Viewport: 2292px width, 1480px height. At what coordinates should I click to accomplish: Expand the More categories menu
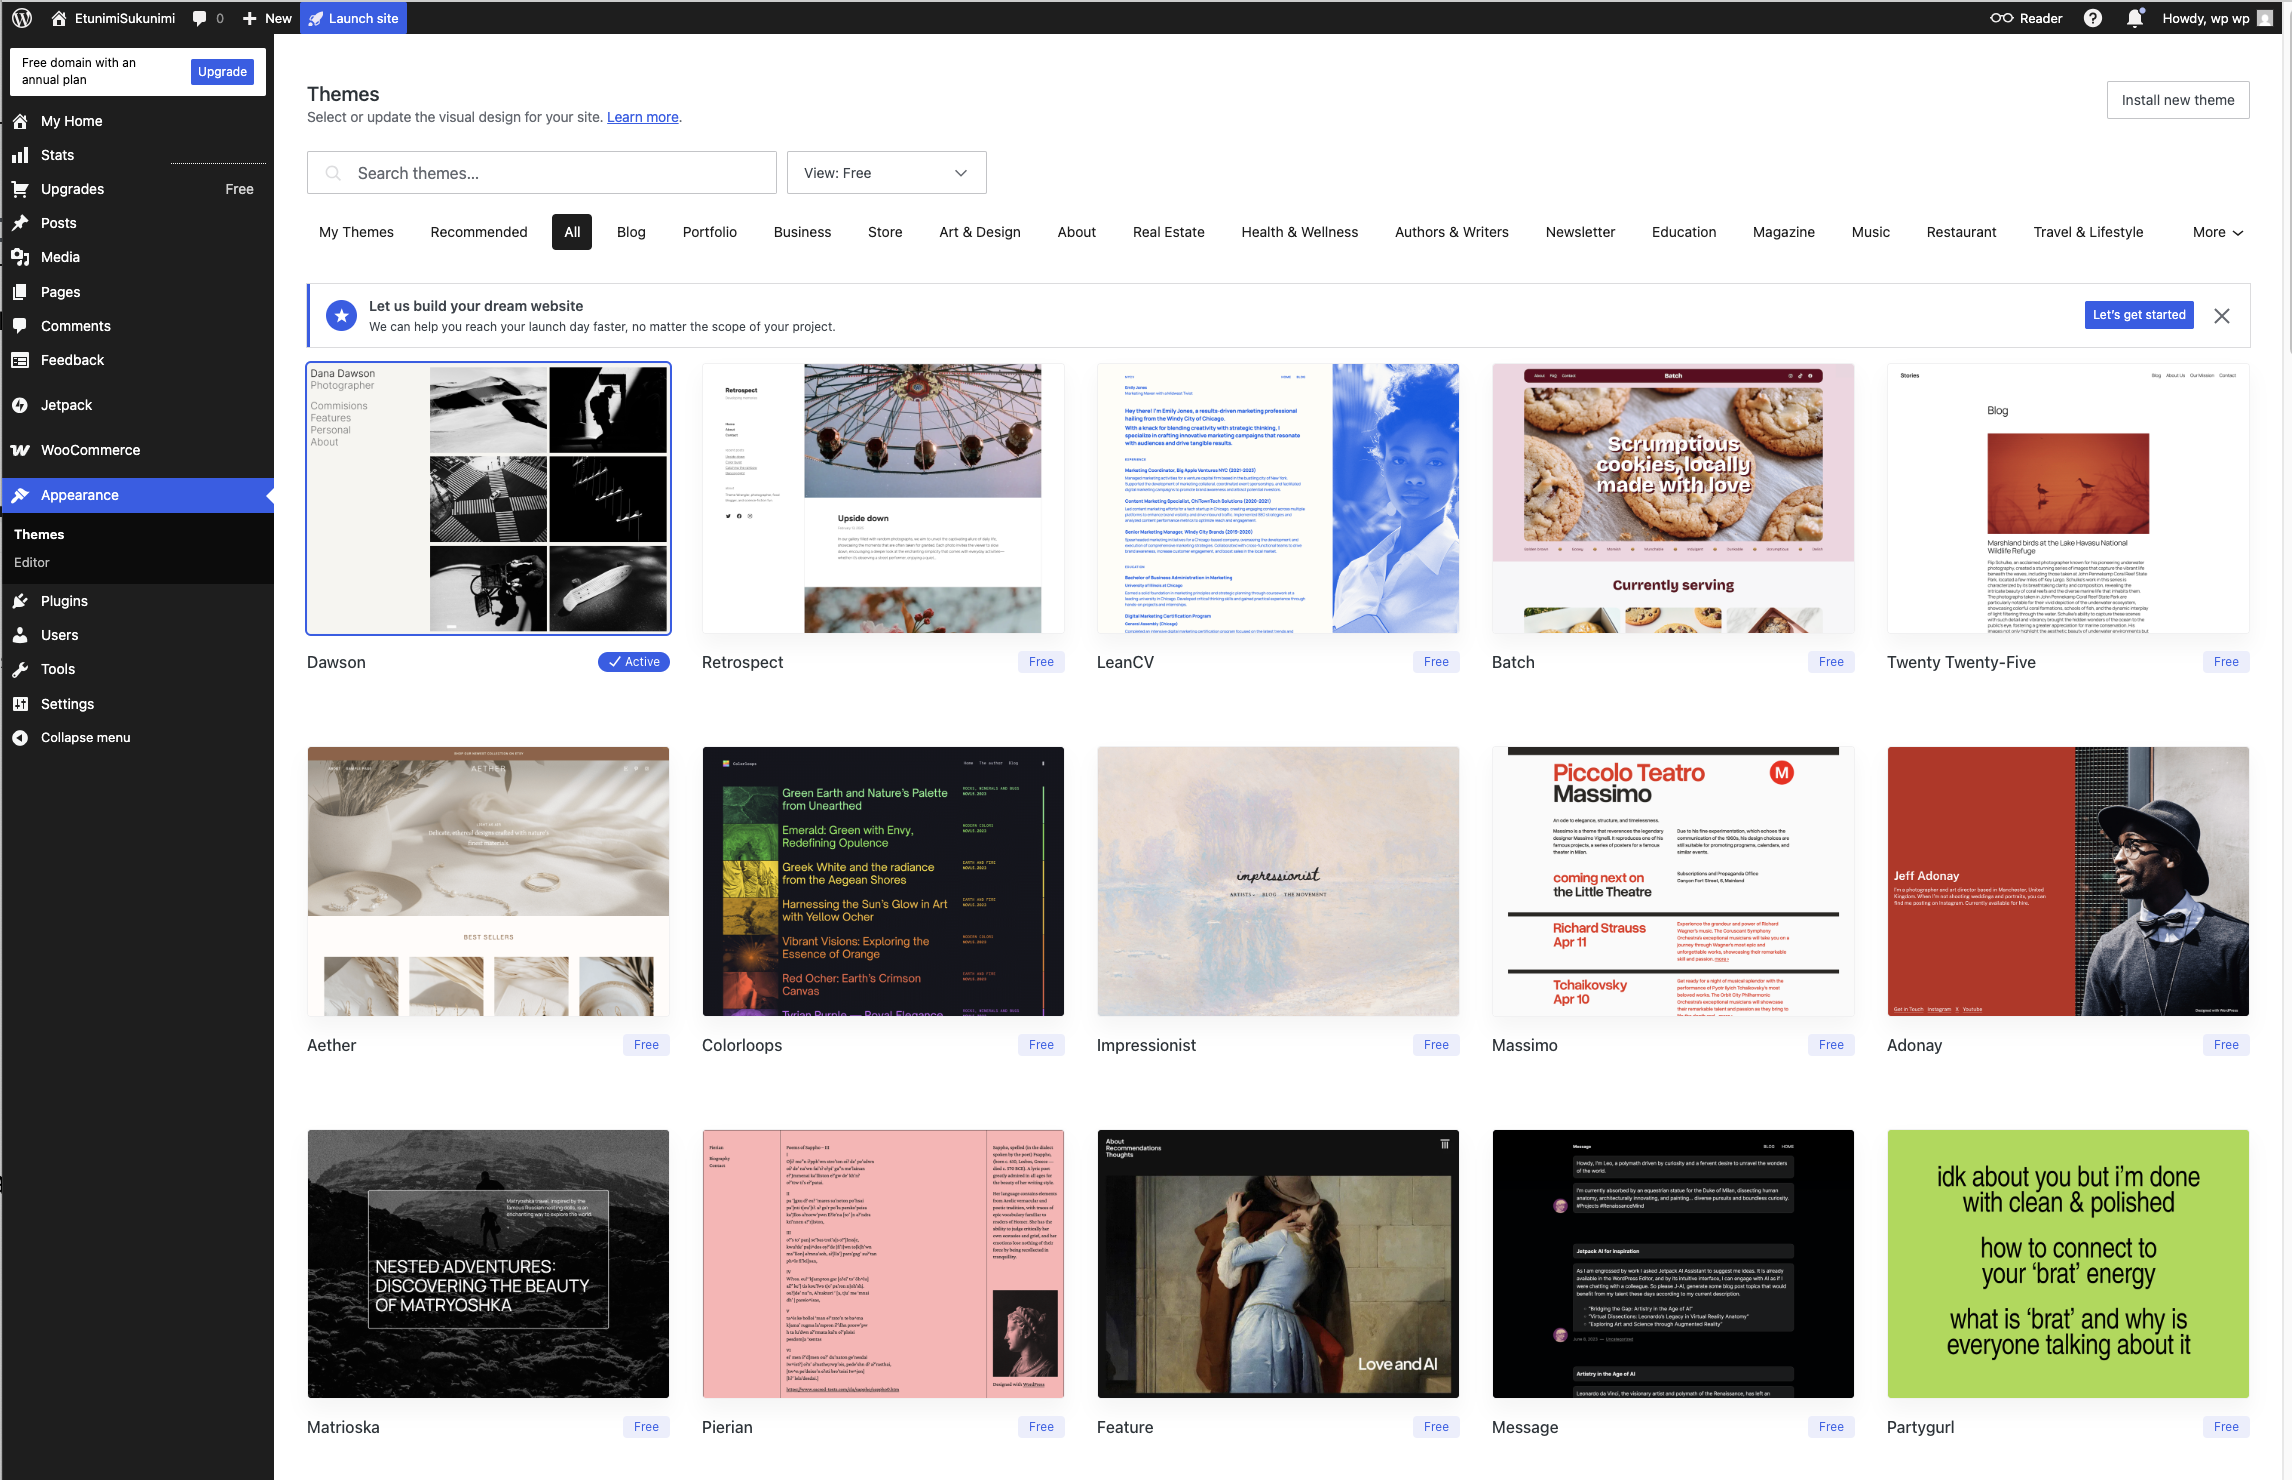pos(2217,232)
